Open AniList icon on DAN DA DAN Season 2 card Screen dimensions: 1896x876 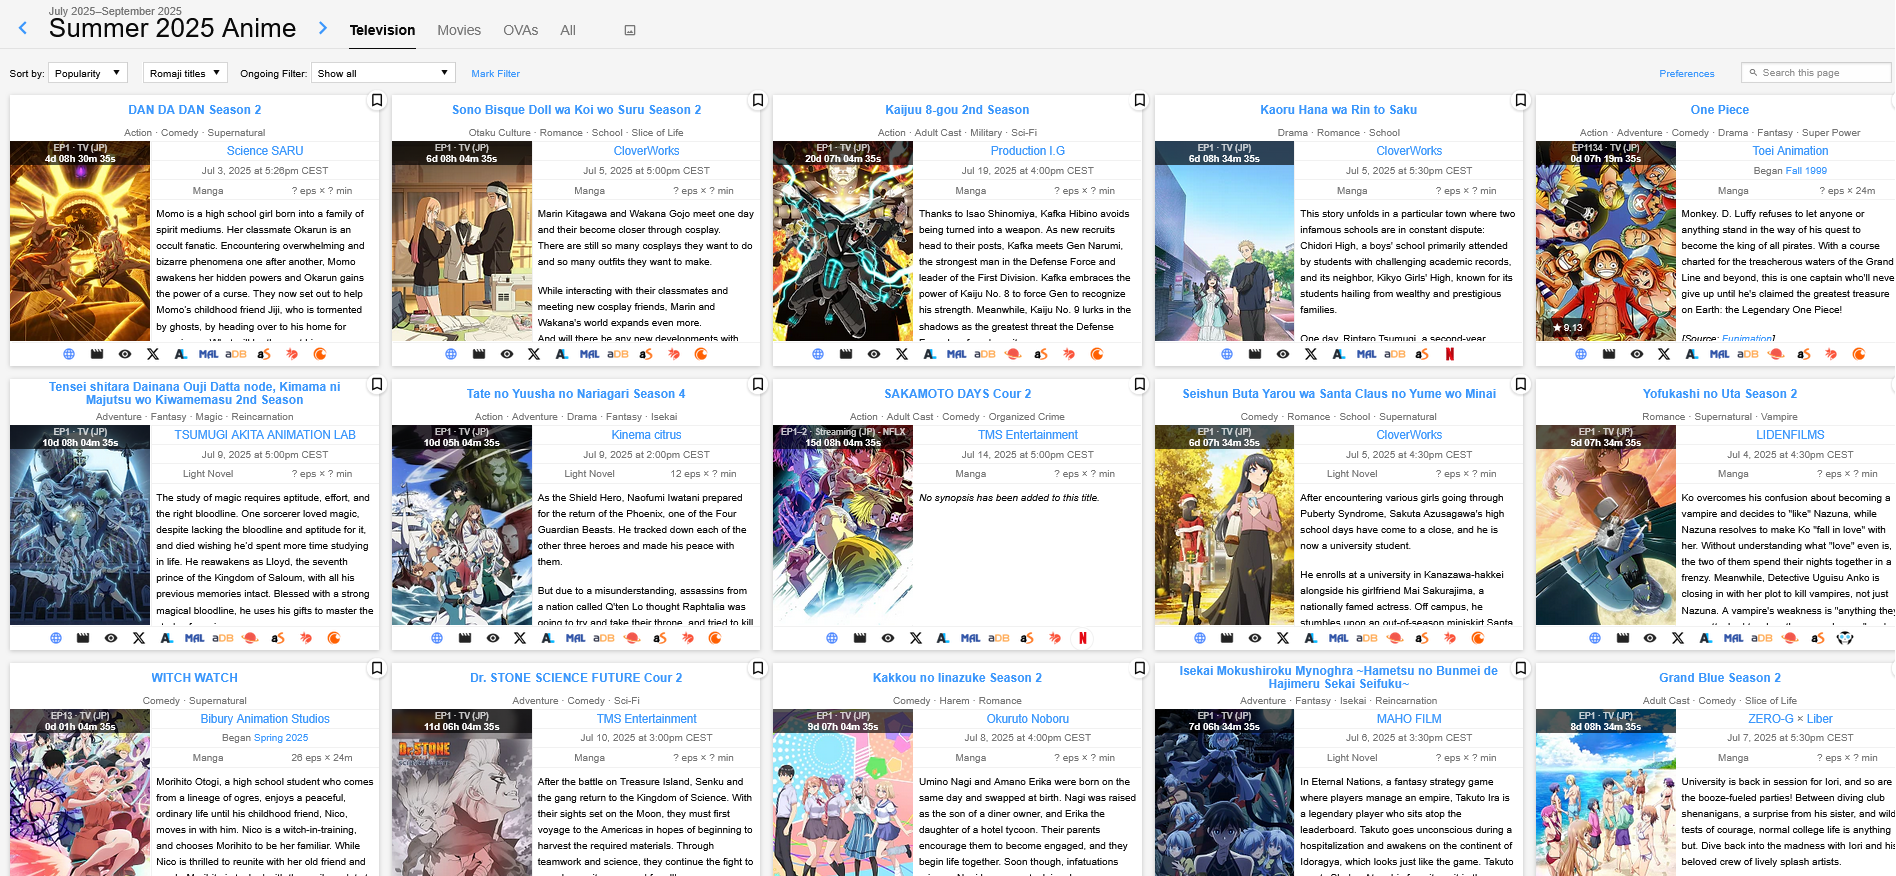pyautogui.click(x=180, y=354)
